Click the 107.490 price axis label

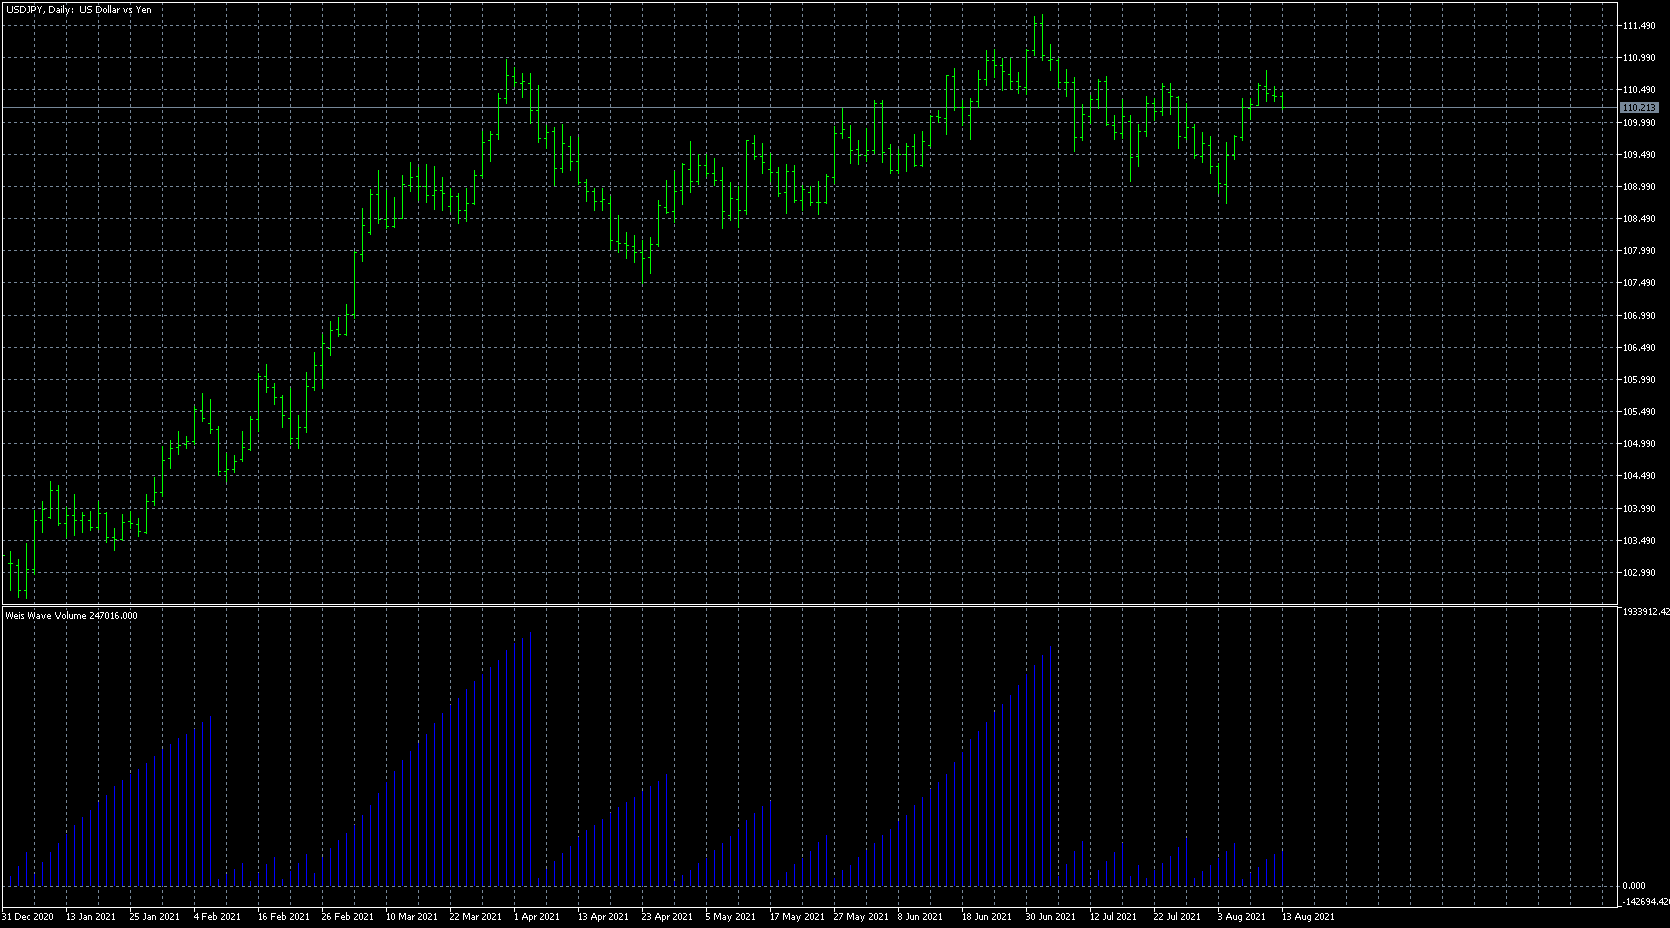(1638, 283)
